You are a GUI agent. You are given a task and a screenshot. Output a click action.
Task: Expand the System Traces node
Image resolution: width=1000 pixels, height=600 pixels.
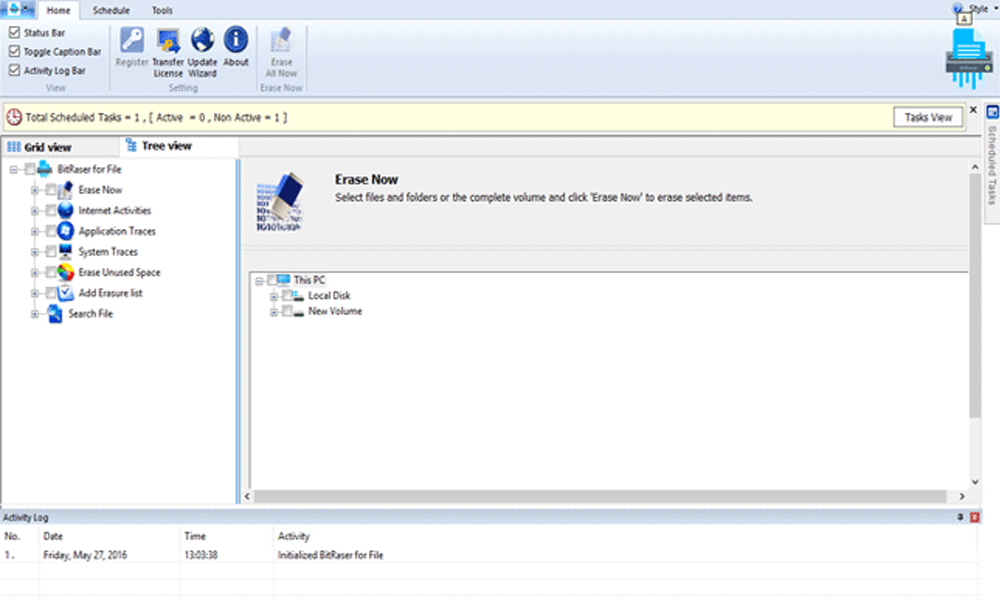coord(35,252)
